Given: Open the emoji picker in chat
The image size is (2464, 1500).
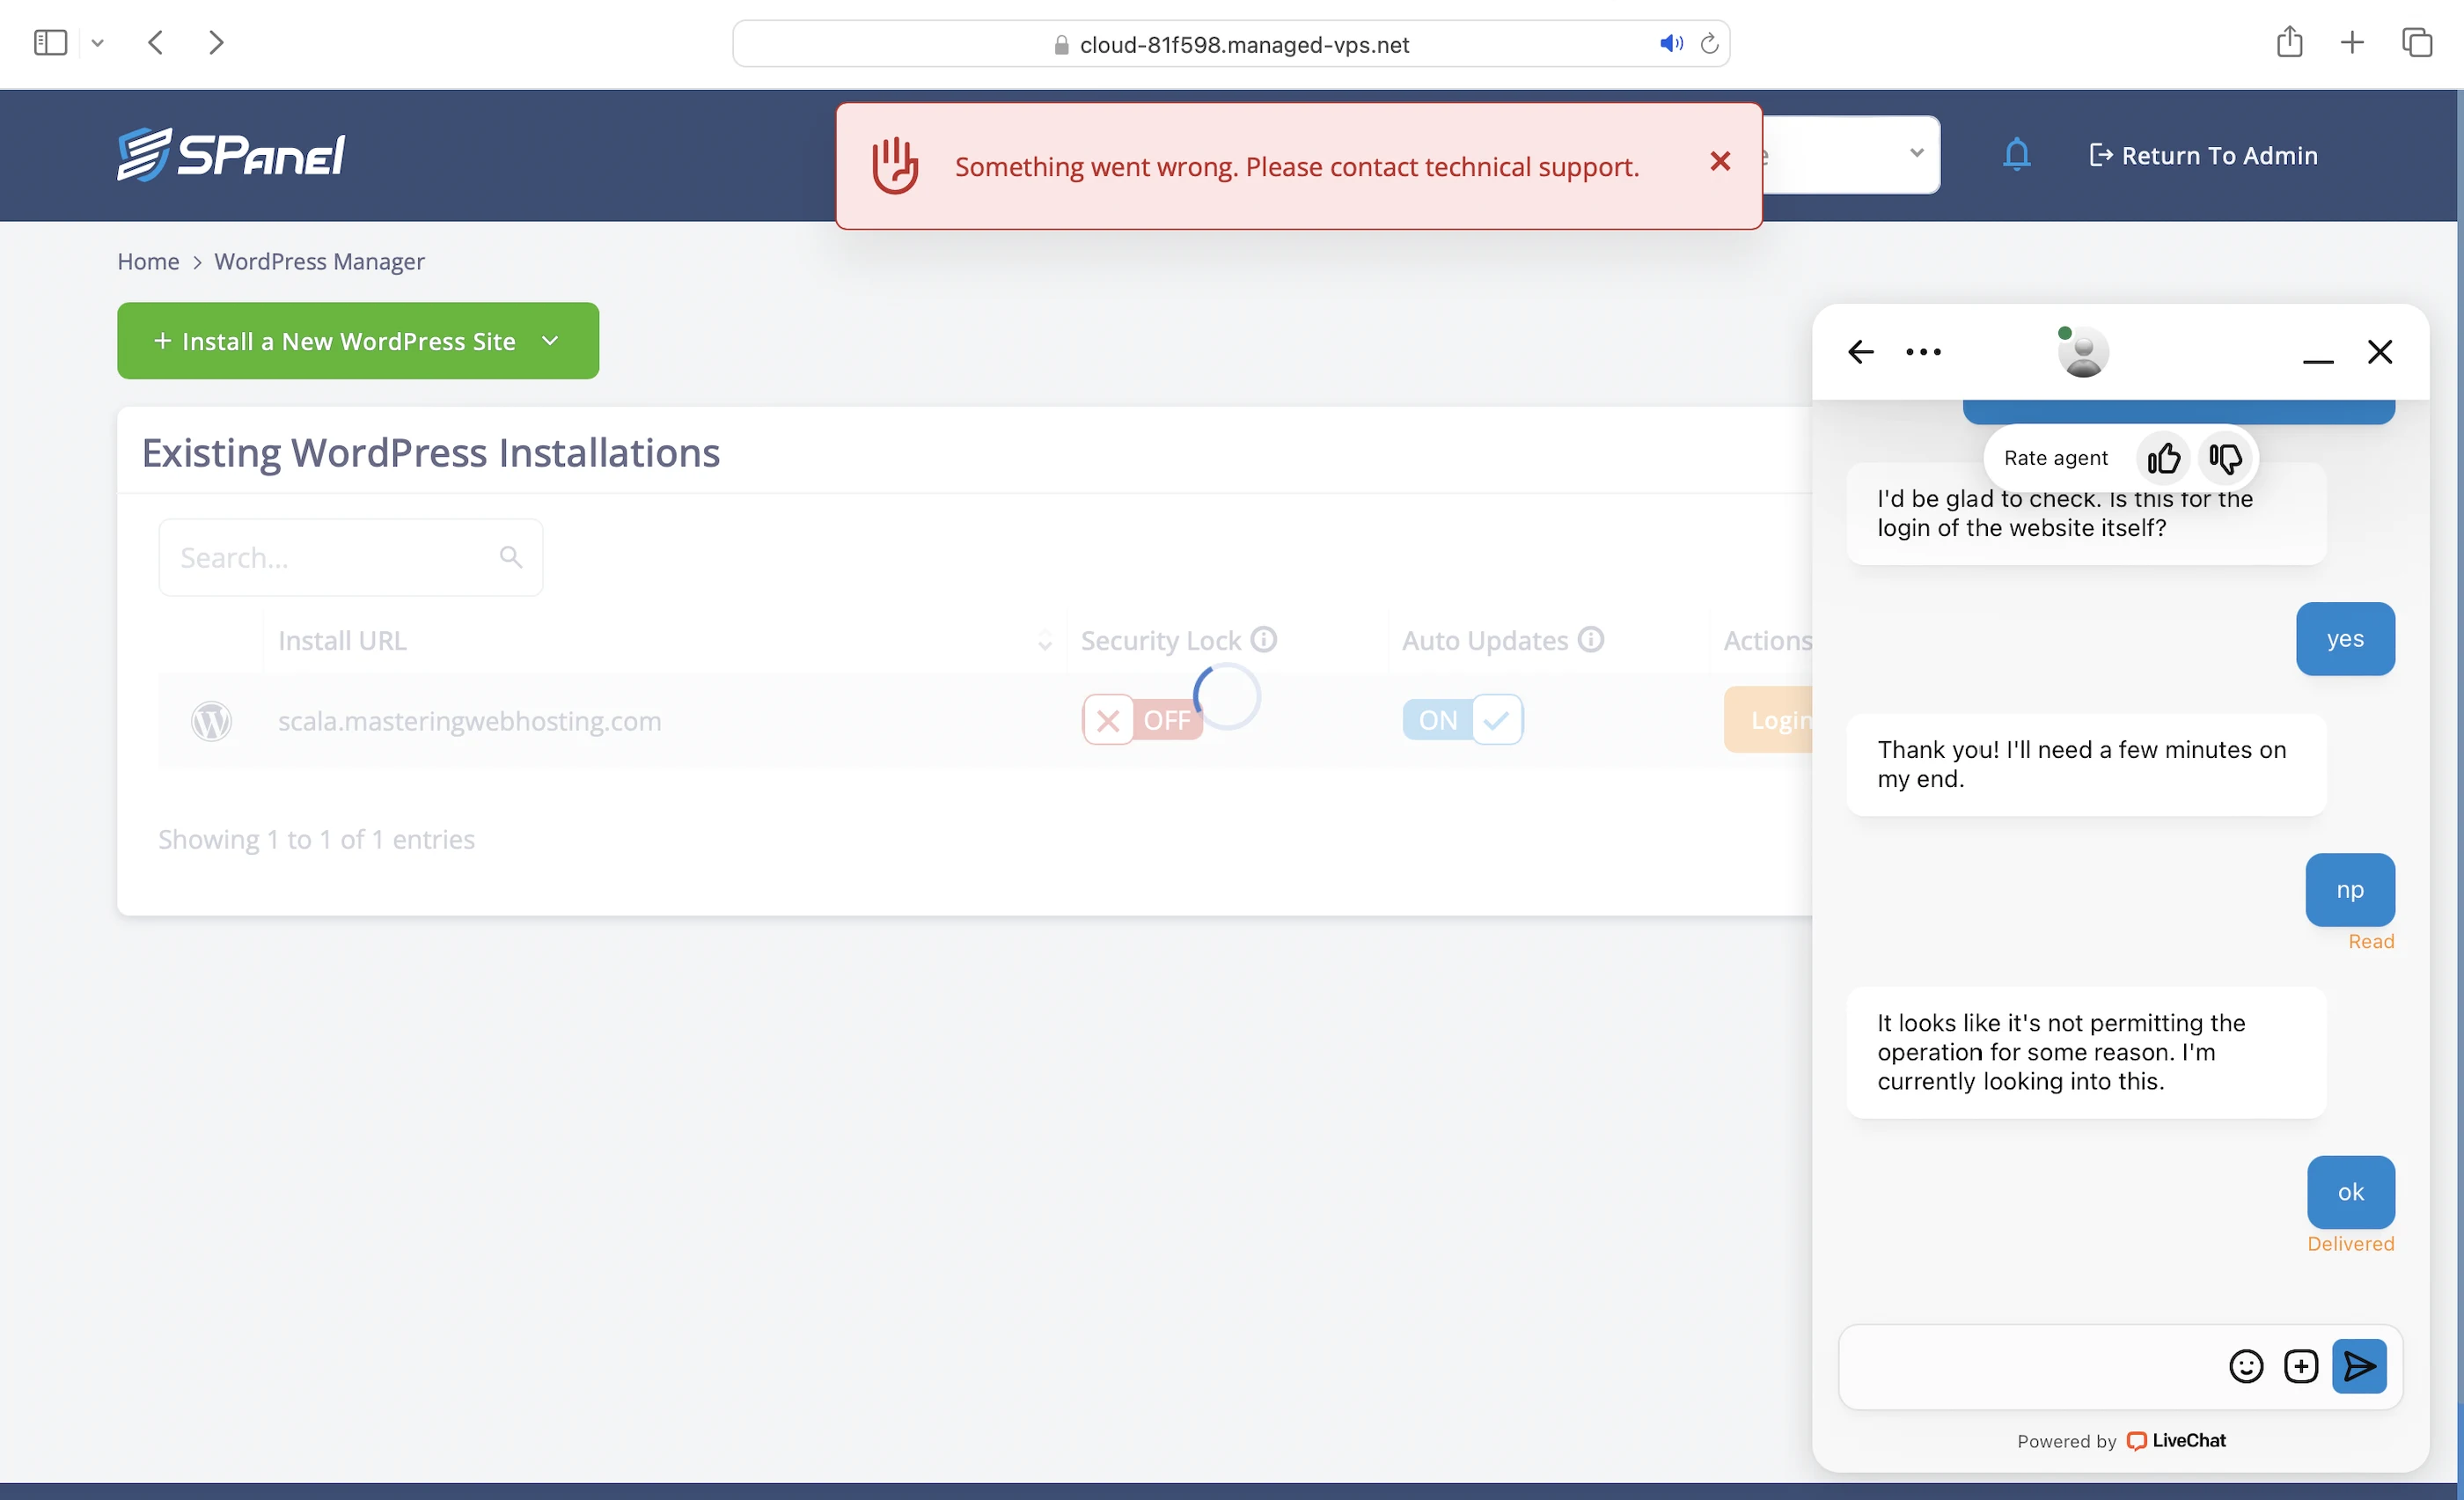Looking at the screenshot, I should pyautogui.click(x=2246, y=1366).
